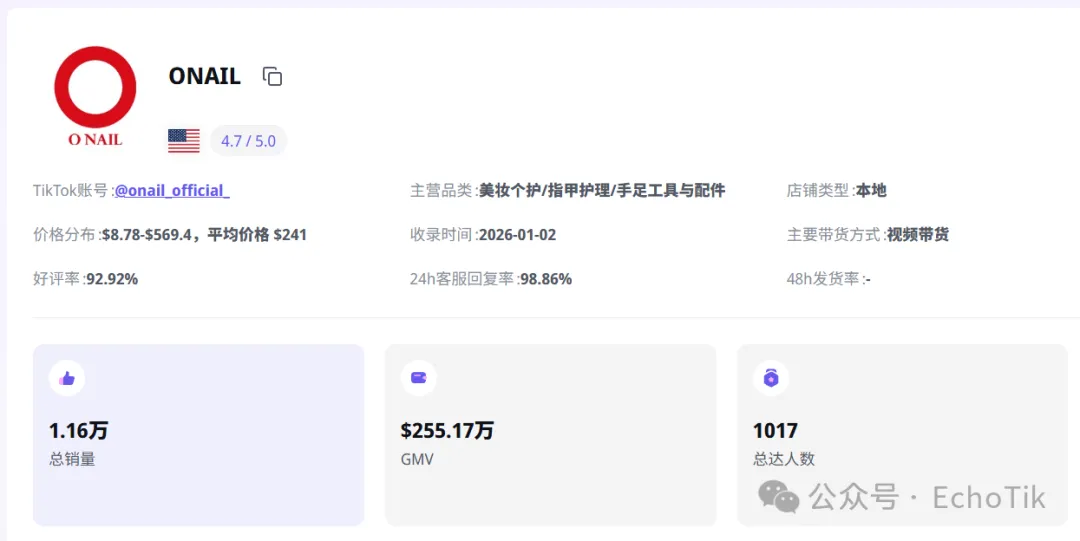Click the category 美妆个护/指甲护理/手足工具与配件
This screenshot has height=541, width=1080.
602,191
